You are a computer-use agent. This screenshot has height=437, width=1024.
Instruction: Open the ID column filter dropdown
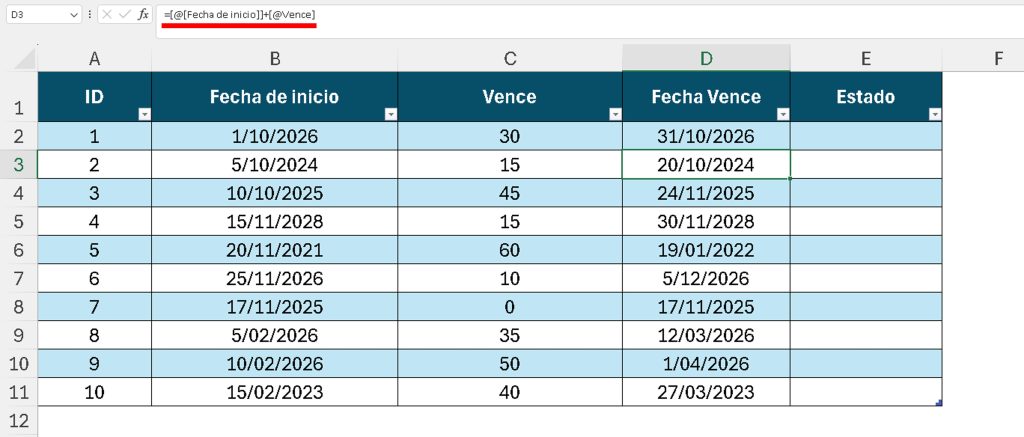144,114
